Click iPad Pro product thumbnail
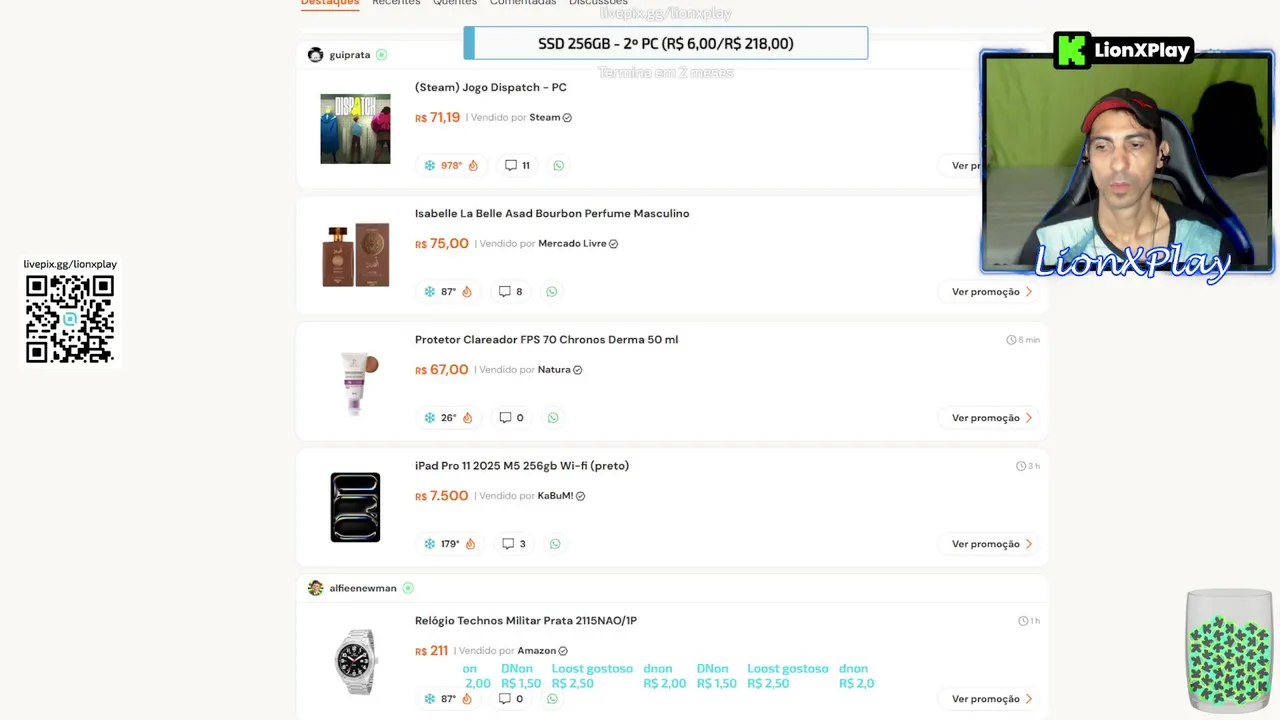This screenshot has height=720, width=1280. pyautogui.click(x=355, y=507)
